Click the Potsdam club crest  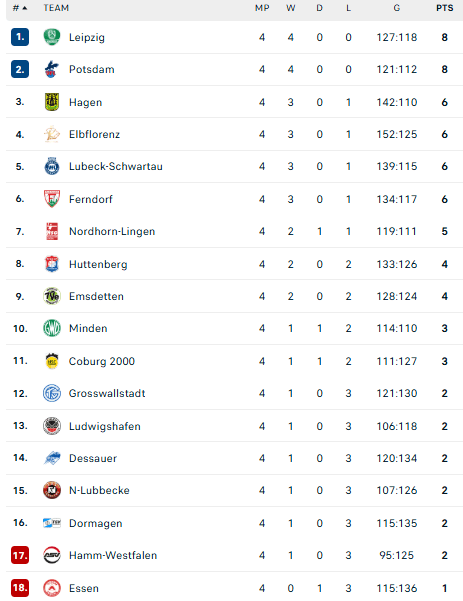click(x=52, y=69)
